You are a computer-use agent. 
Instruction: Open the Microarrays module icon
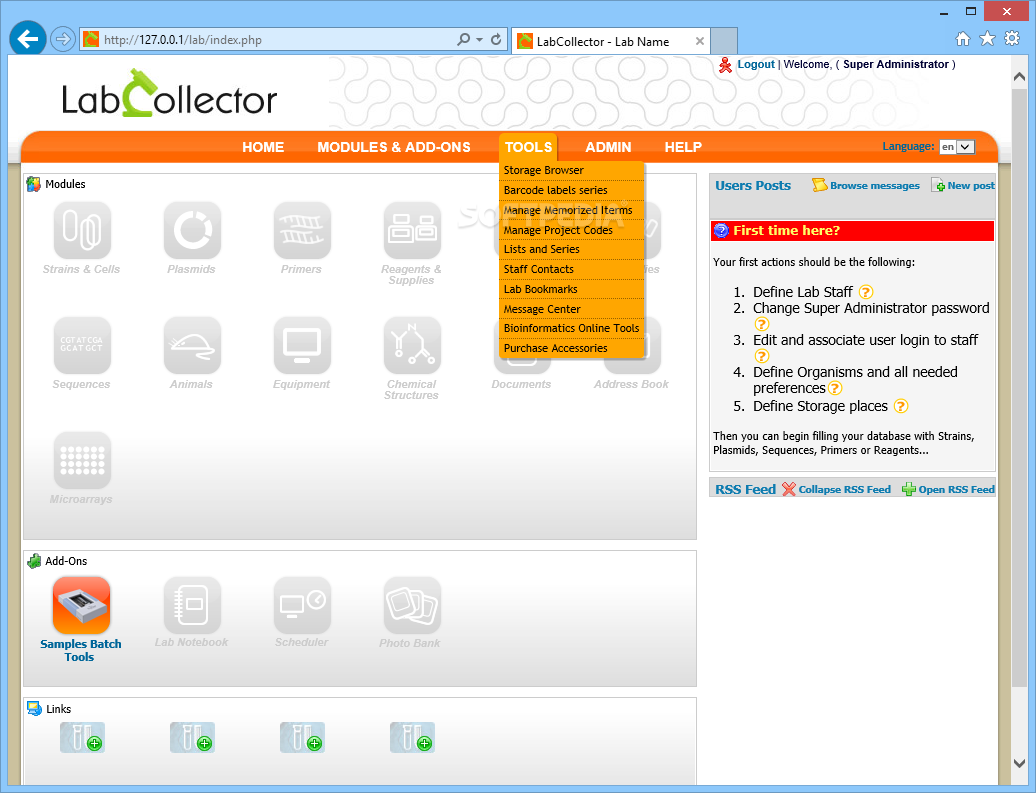(82, 460)
